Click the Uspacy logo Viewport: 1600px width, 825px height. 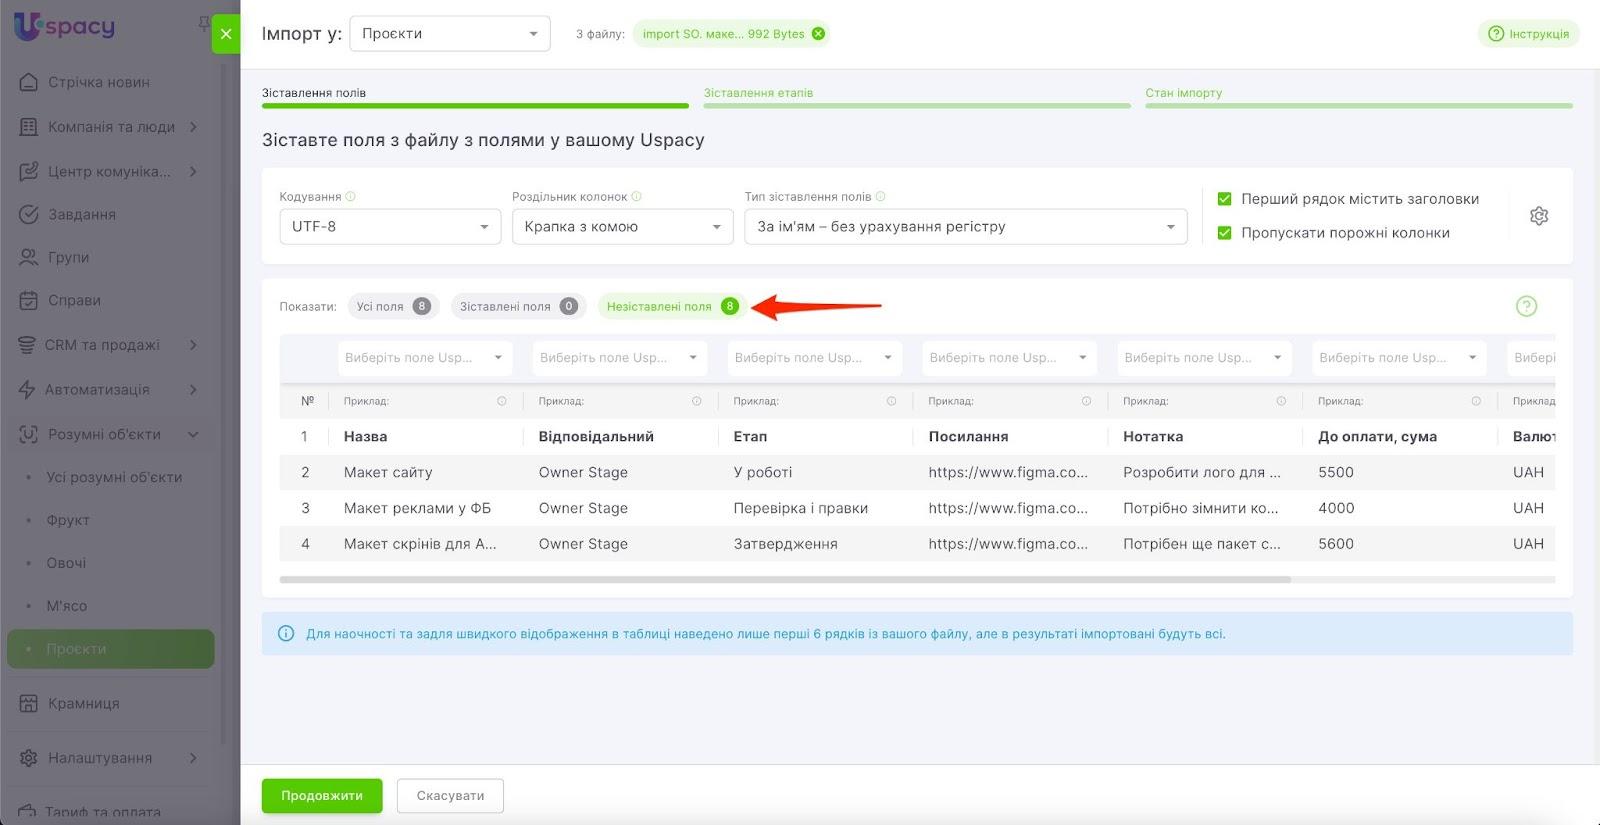[65, 27]
